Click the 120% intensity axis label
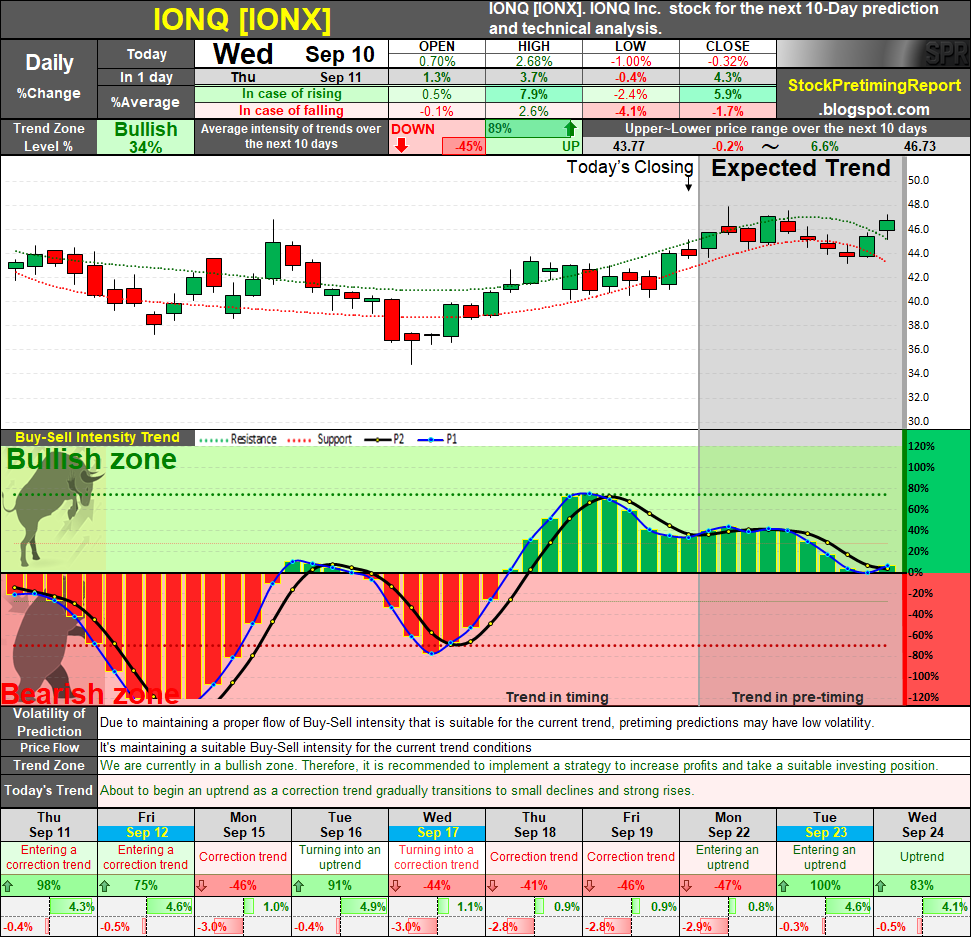Viewport: 971px width, 937px height. [921, 447]
